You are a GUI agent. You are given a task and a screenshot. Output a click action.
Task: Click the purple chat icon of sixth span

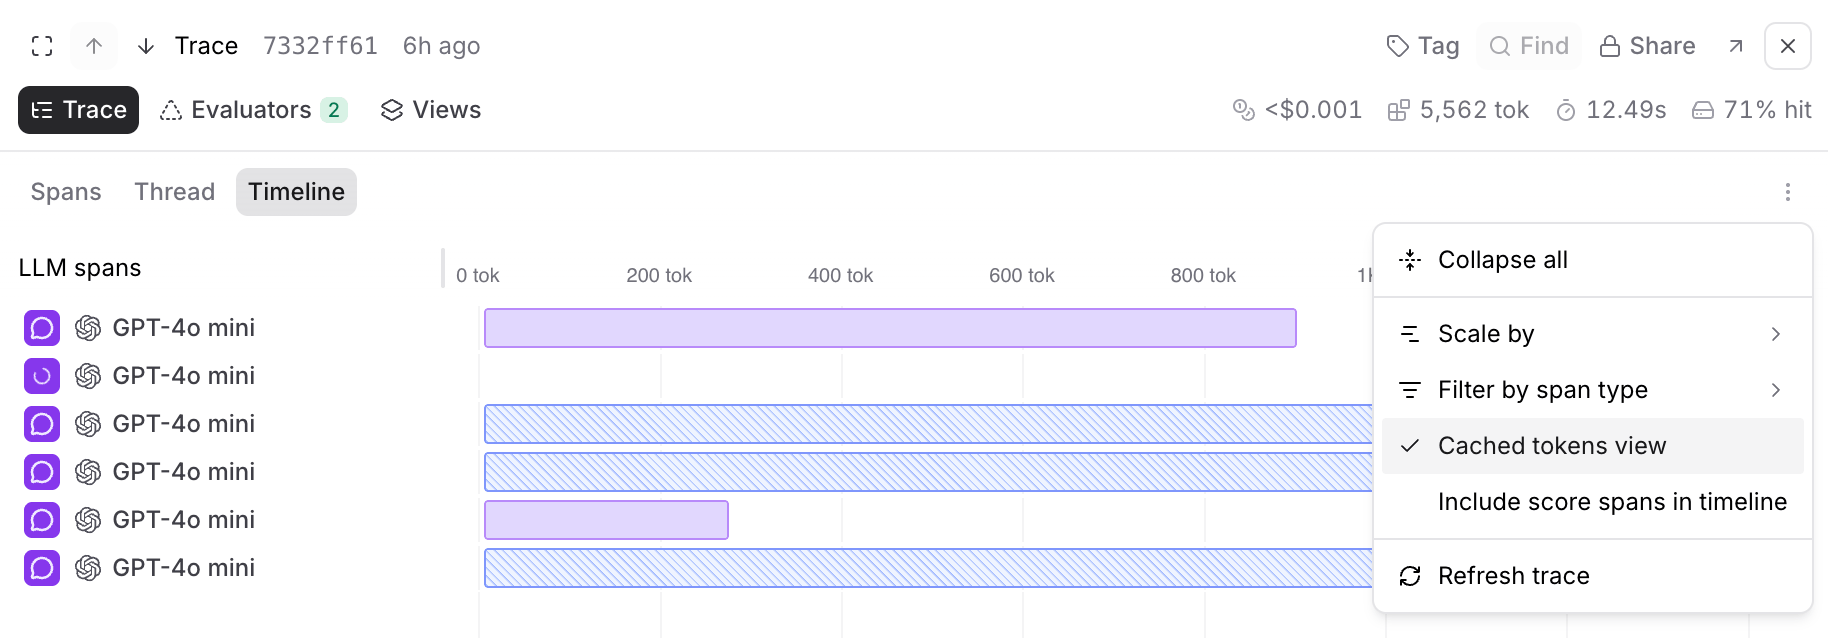coord(42,568)
